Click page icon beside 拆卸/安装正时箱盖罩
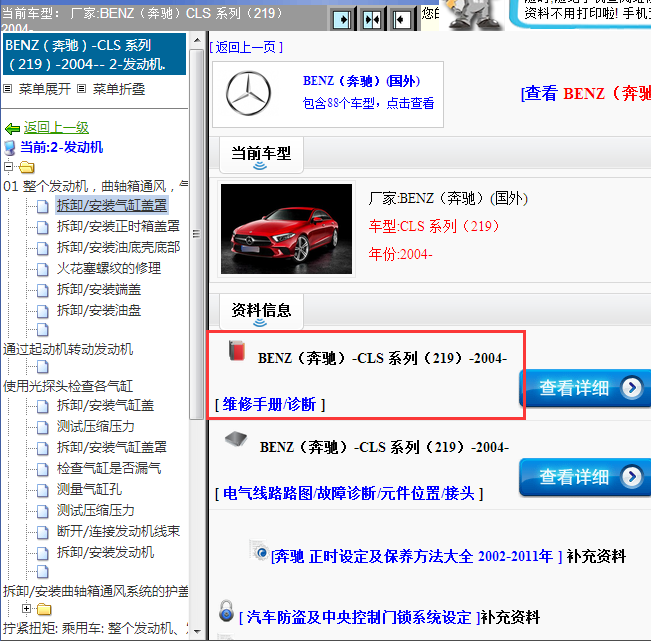The image size is (651, 641). 42,227
